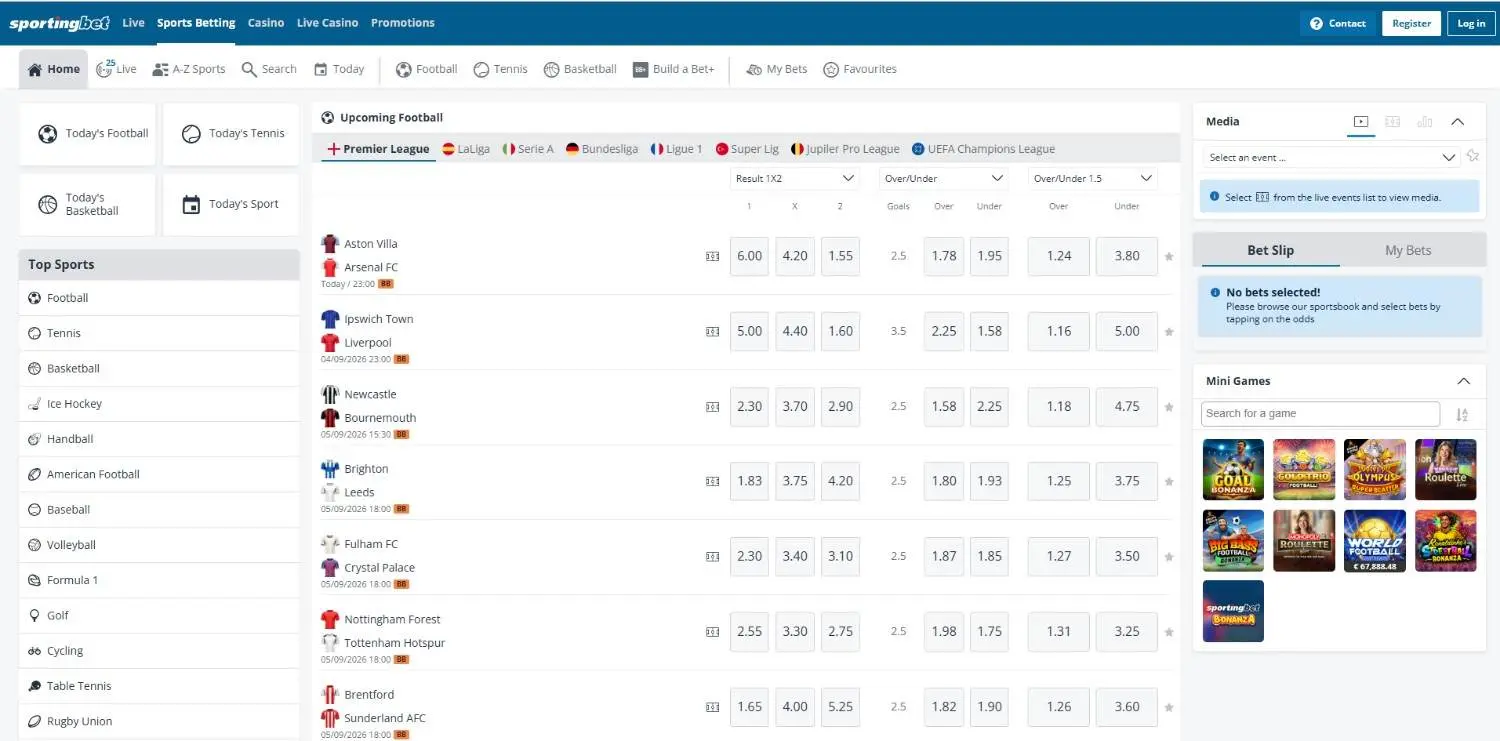Select Liverpool win odds 1.60
Screen dimensions: 1500x741
click(x=841, y=331)
